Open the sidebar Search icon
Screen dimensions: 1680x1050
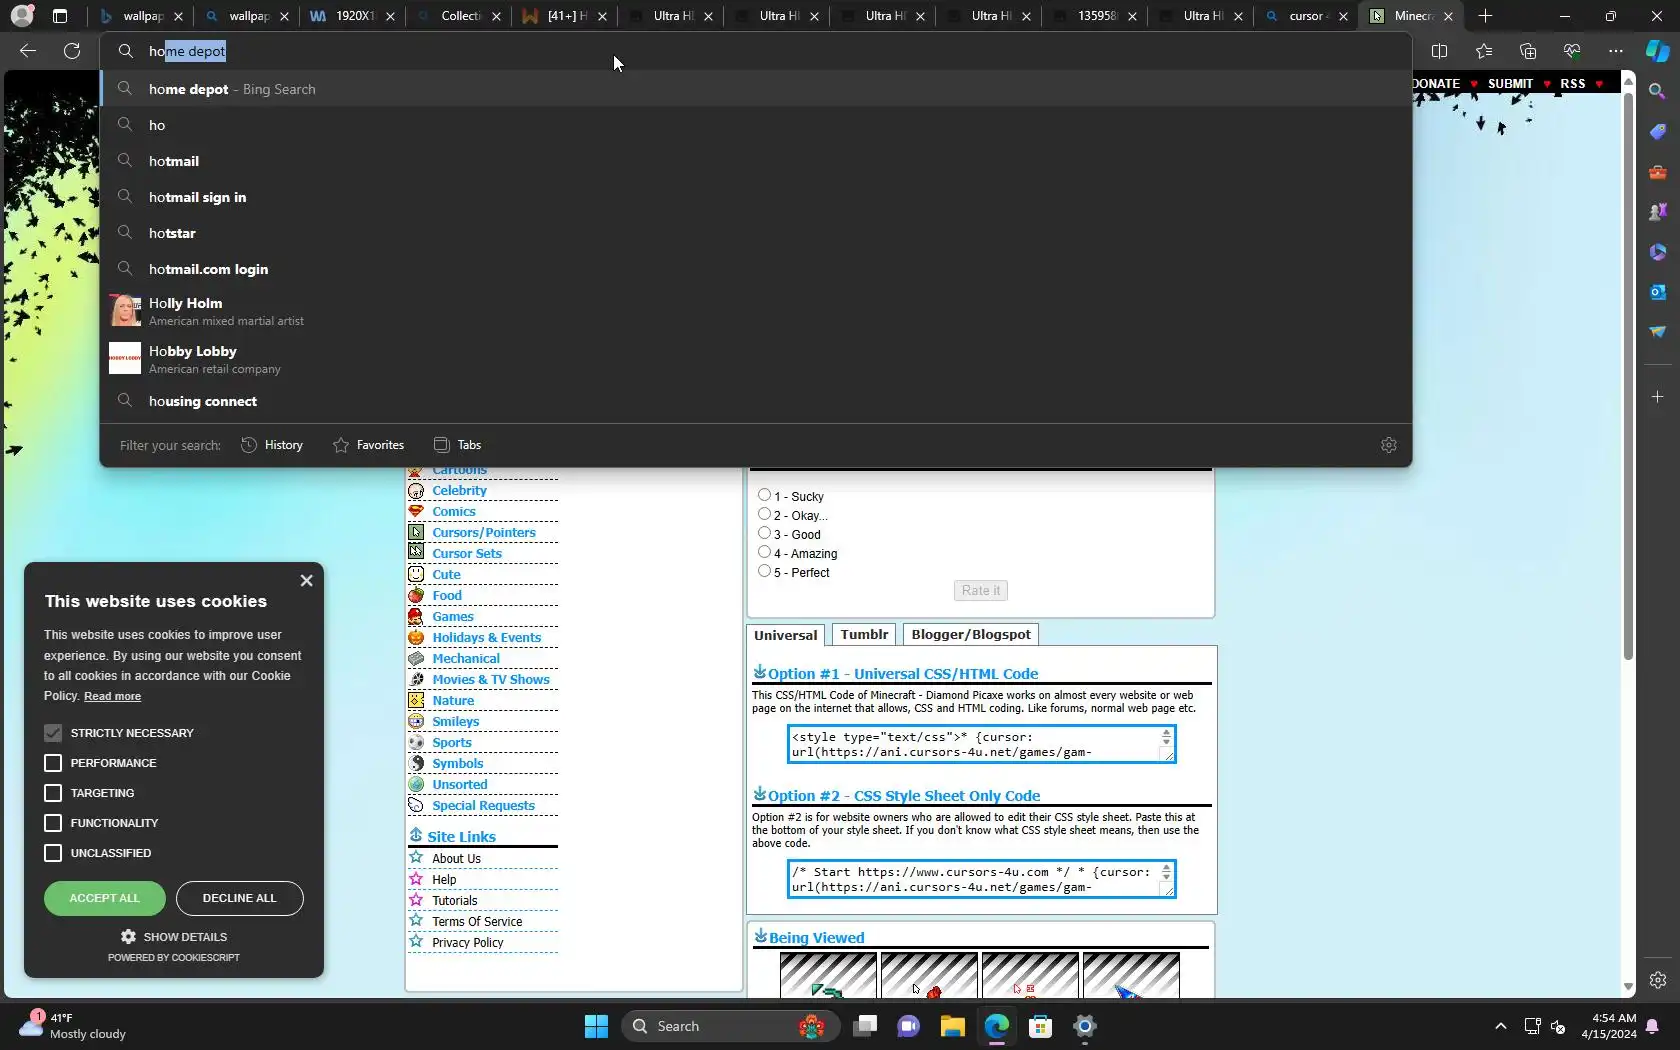click(x=1657, y=91)
